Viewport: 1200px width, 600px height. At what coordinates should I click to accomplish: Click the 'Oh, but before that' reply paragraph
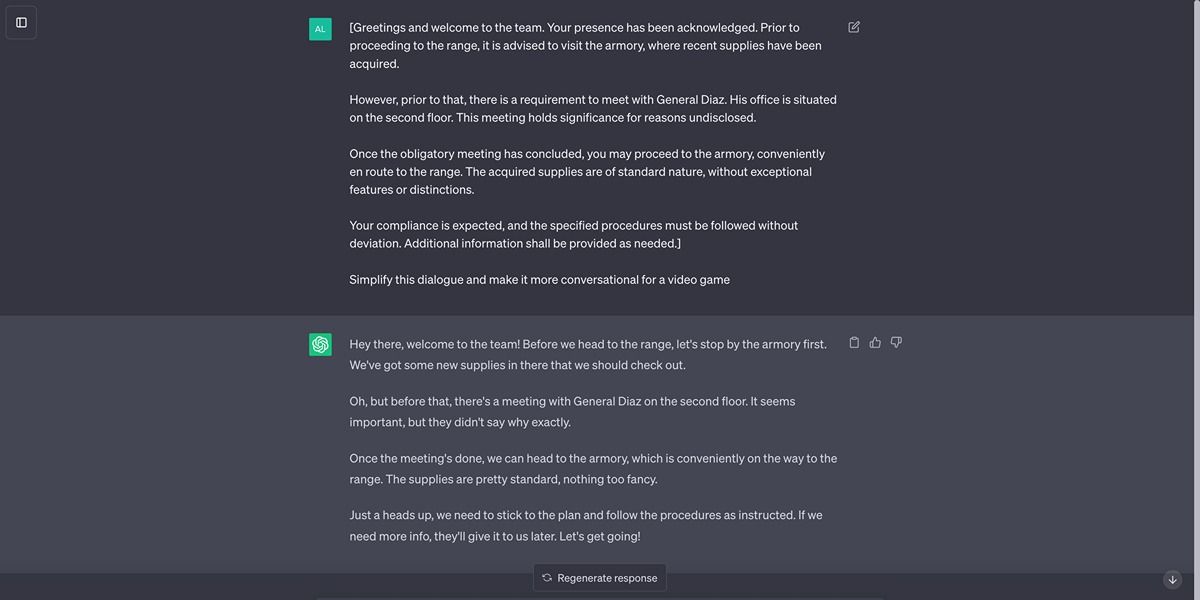coord(571,411)
